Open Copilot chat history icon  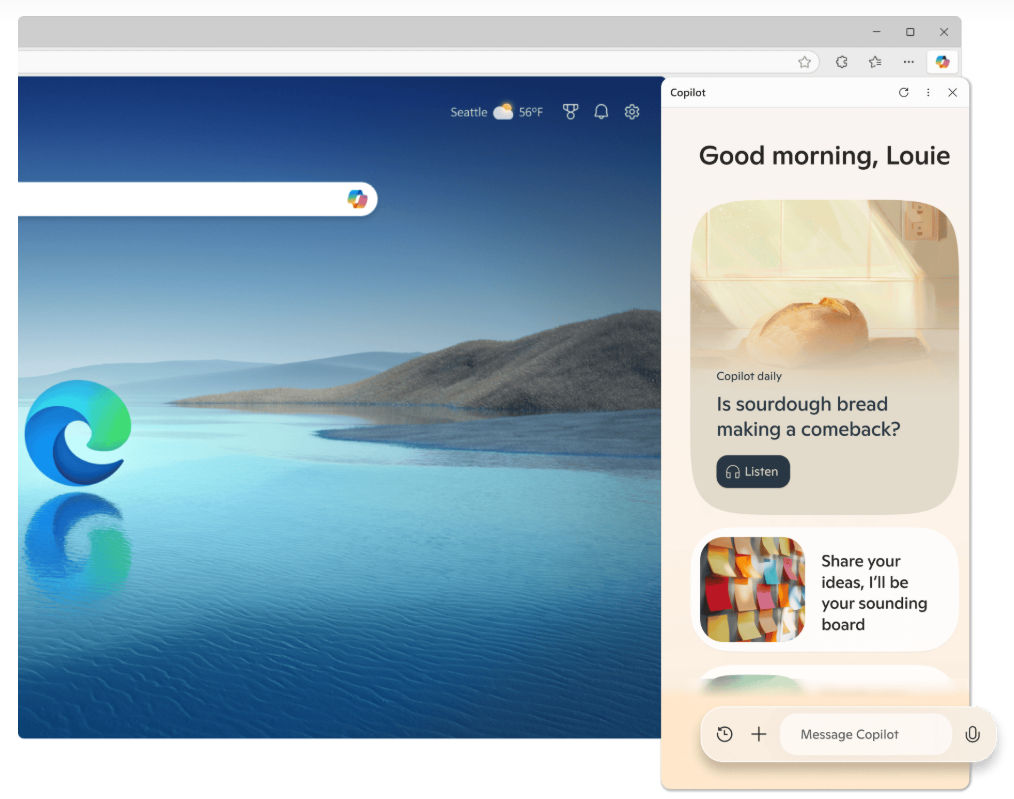pyautogui.click(x=725, y=734)
